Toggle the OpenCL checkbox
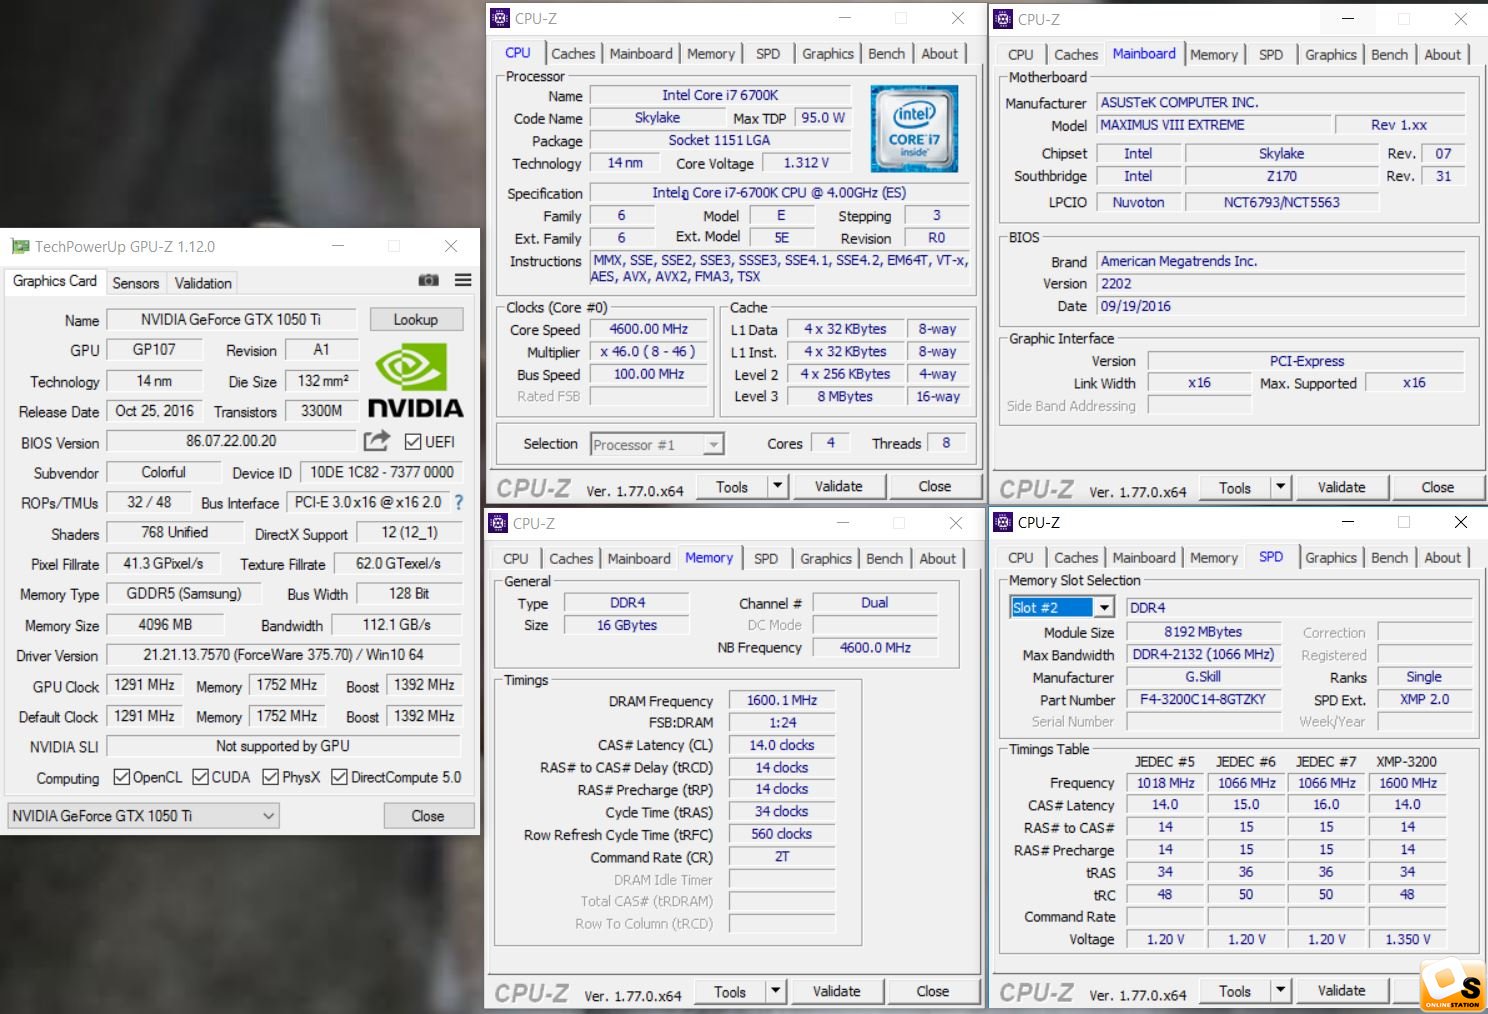Viewport: 1488px width, 1014px height. 122,777
